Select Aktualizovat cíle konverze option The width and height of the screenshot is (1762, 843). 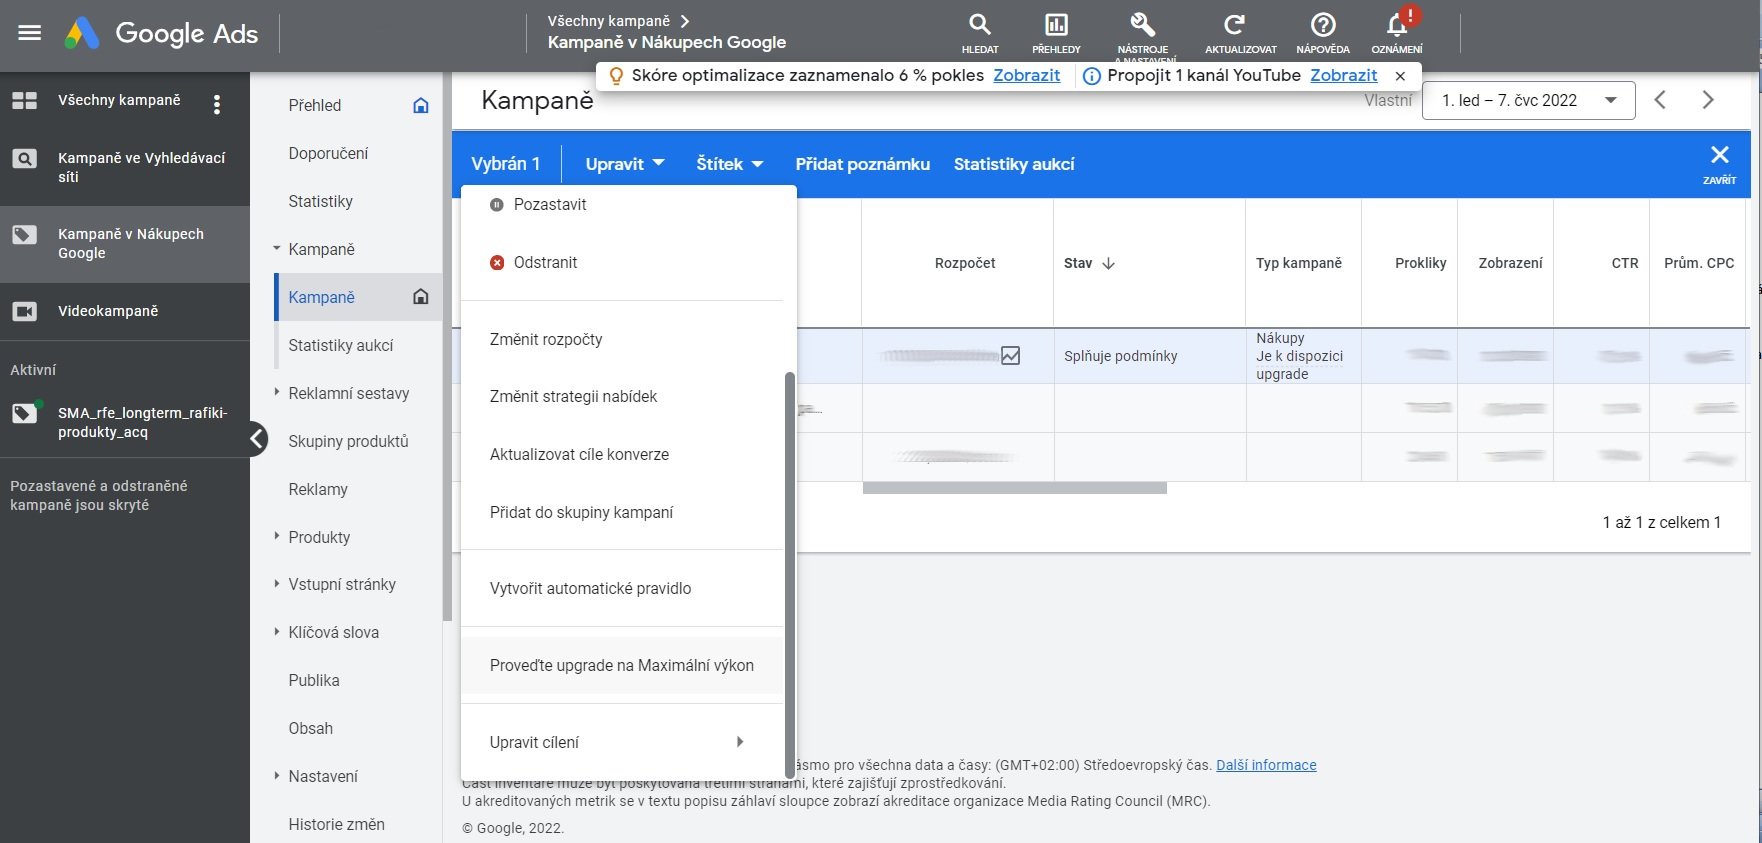pyautogui.click(x=622, y=454)
